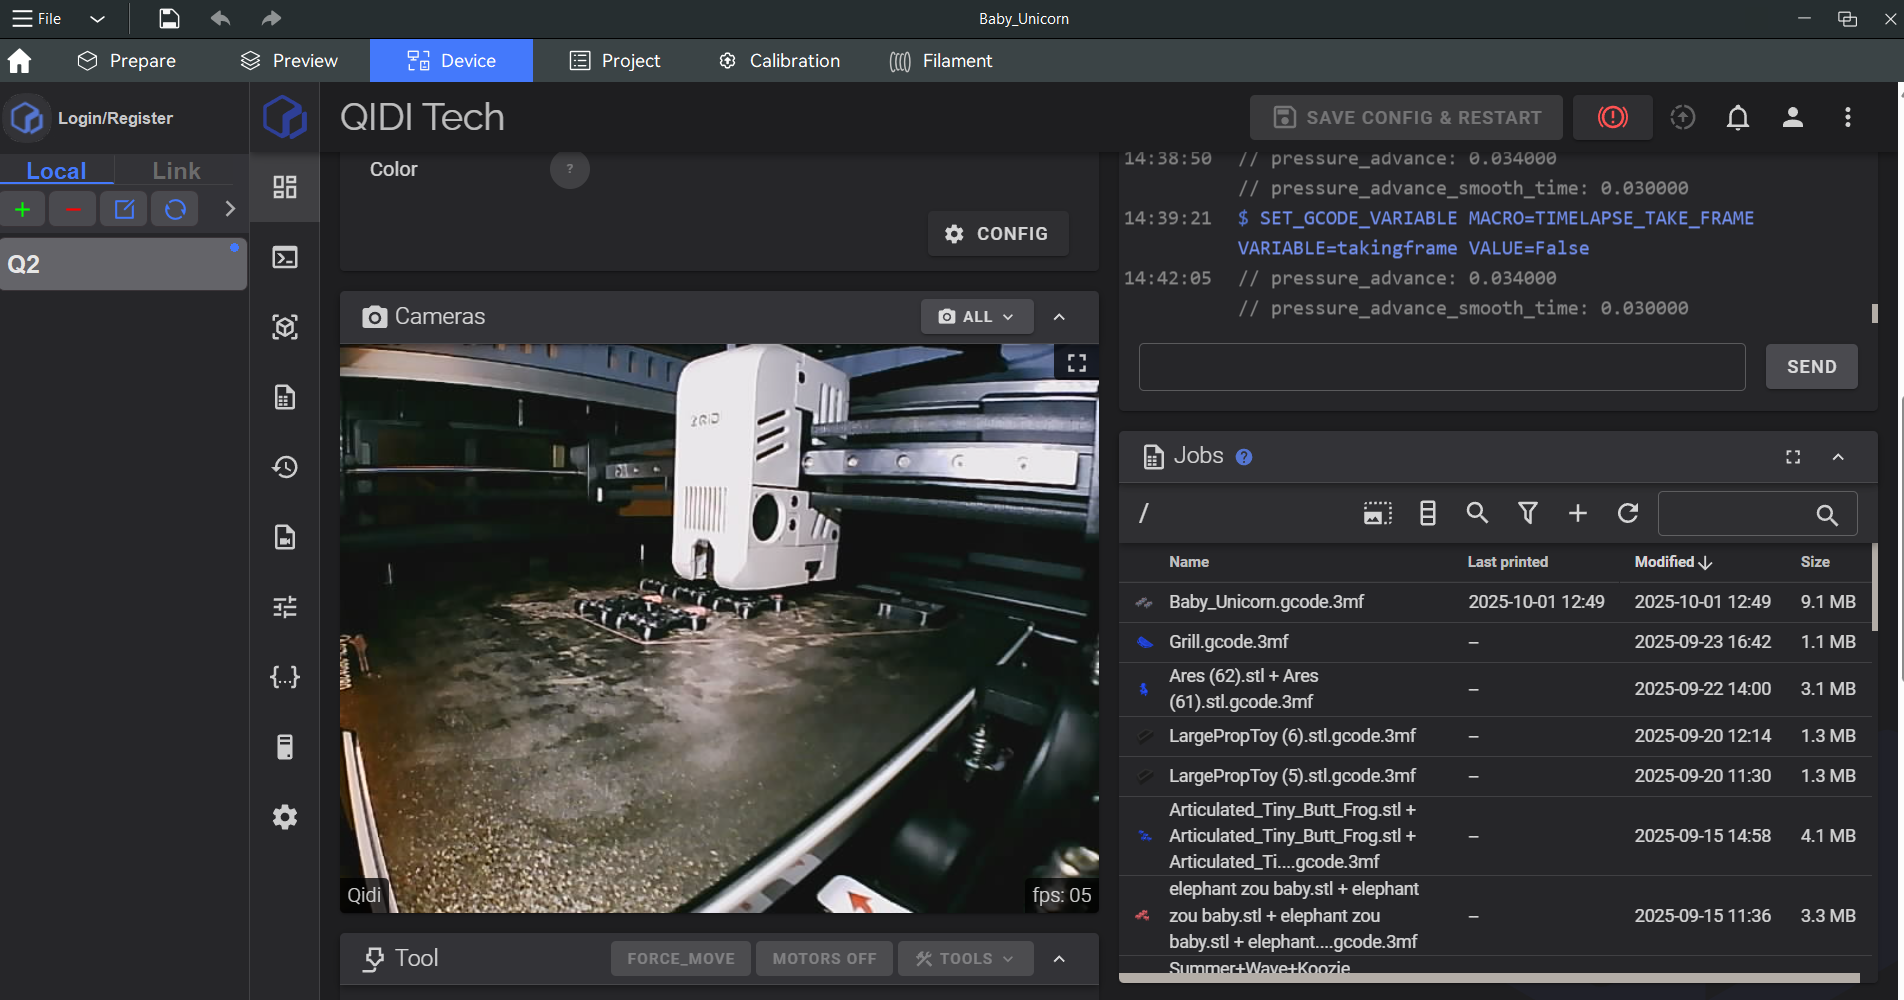Image resolution: width=1904 pixels, height=1000 pixels.
Task: Open the console sidebar icon
Action: [285, 258]
